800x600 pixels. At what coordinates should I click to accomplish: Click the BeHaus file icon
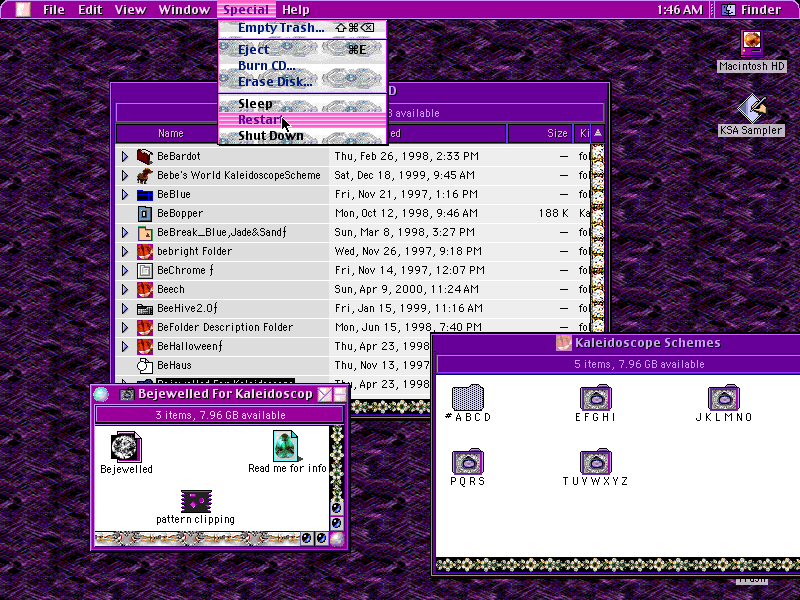(145, 365)
